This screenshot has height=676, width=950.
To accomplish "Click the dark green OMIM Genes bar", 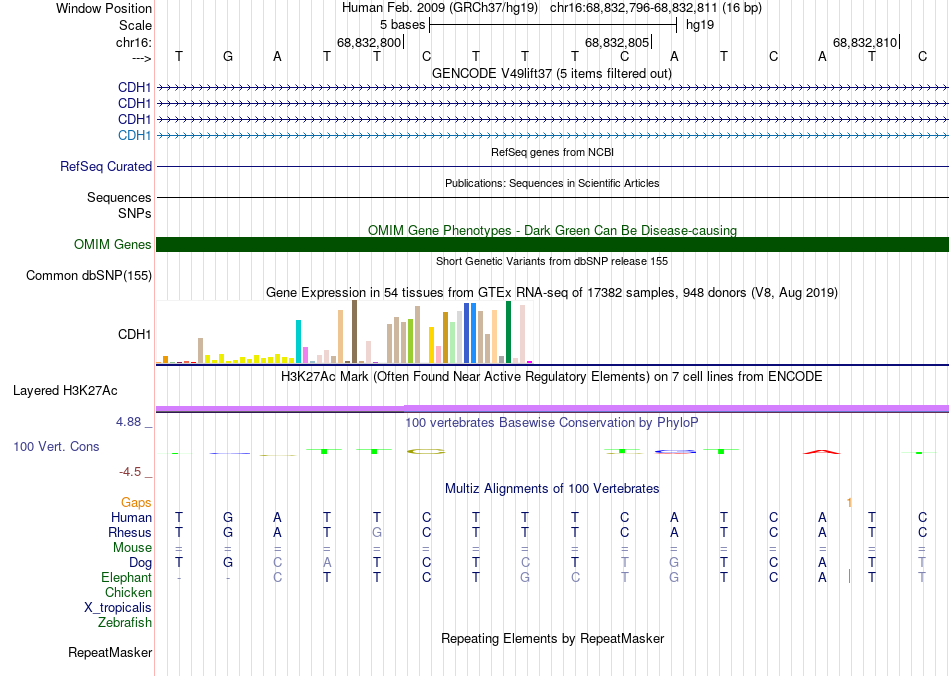I will tap(552, 244).
